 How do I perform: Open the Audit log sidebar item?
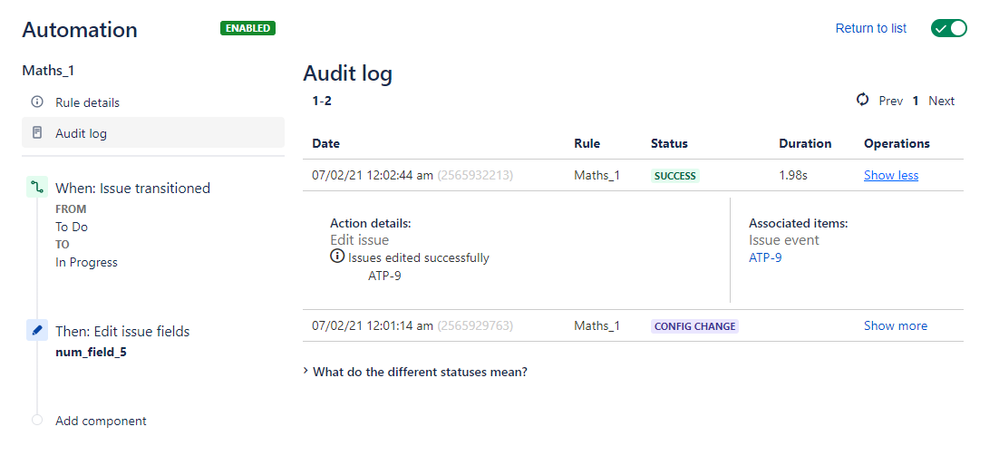tap(153, 133)
